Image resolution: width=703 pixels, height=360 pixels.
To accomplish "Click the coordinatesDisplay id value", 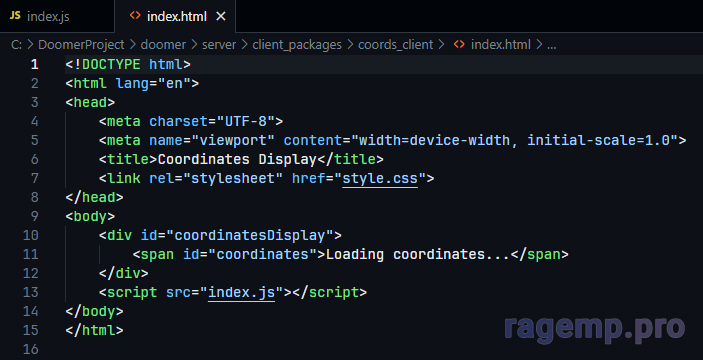I will pos(250,235).
